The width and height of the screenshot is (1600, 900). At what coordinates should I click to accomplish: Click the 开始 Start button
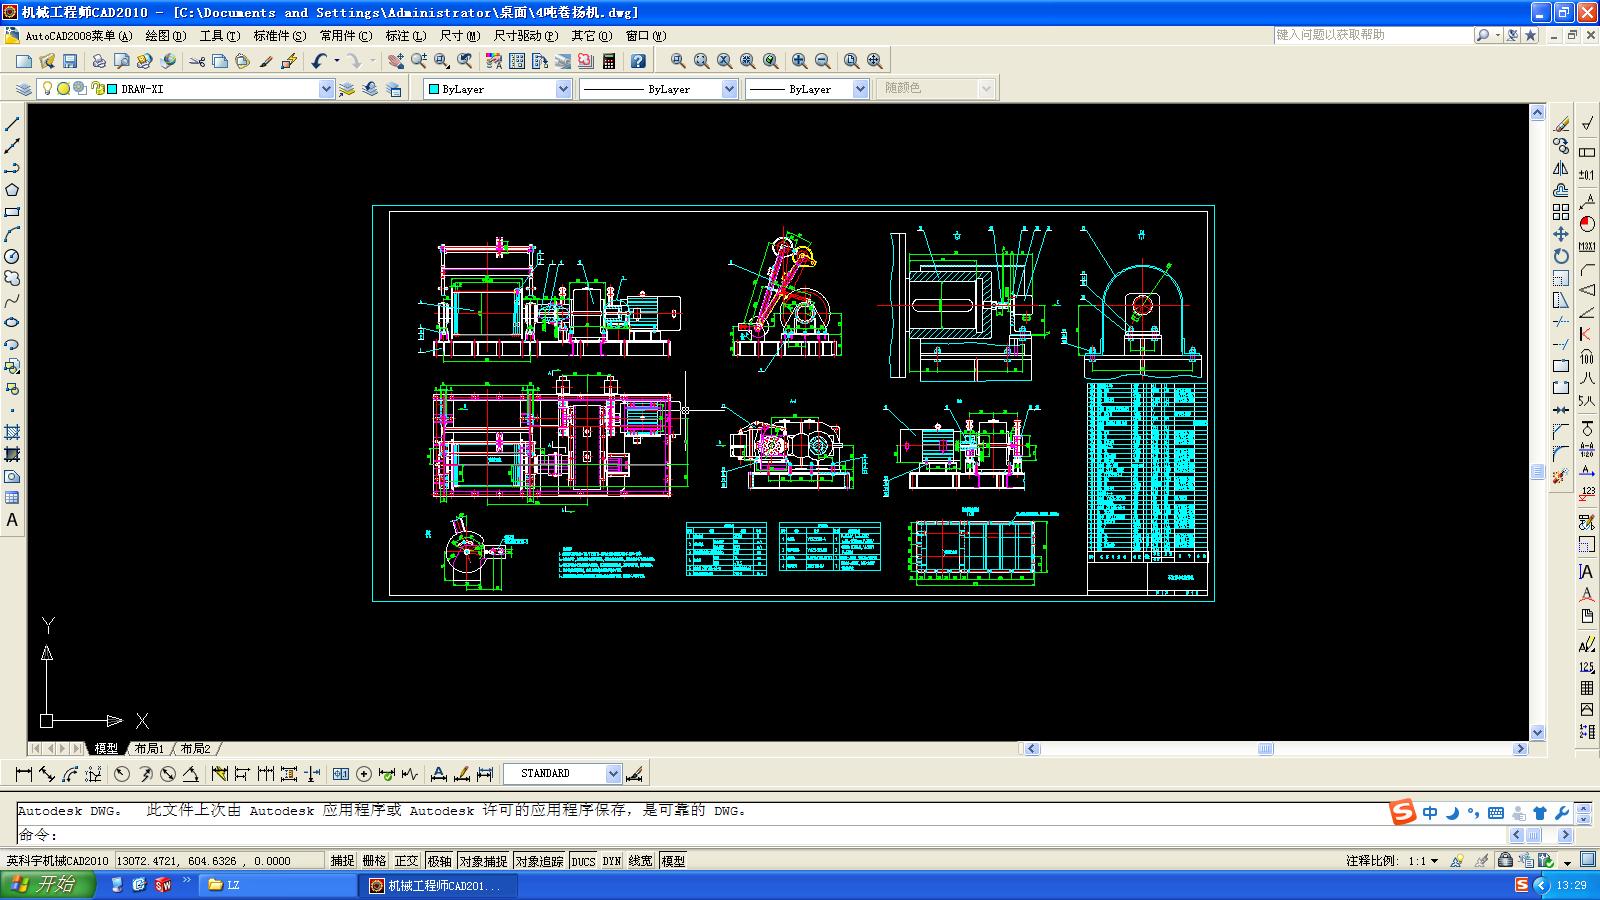click(x=48, y=885)
